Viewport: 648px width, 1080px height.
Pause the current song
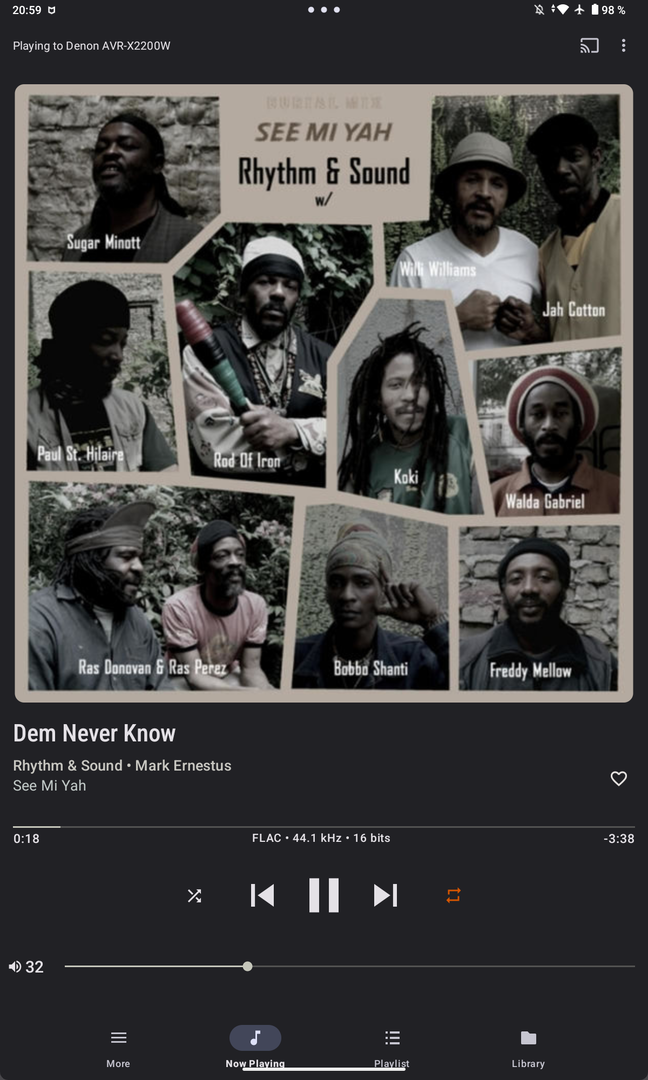[324, 895]
